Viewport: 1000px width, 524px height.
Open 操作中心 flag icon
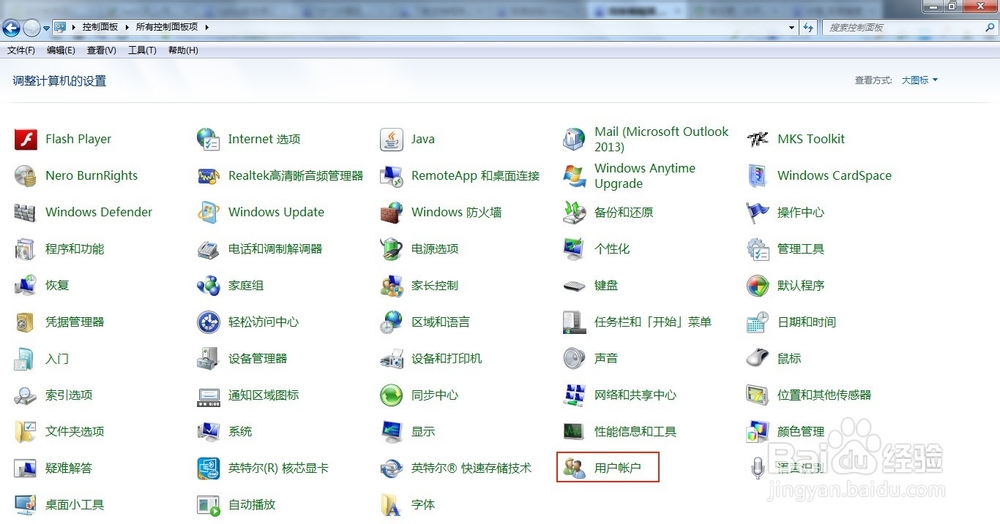[758, 212]
